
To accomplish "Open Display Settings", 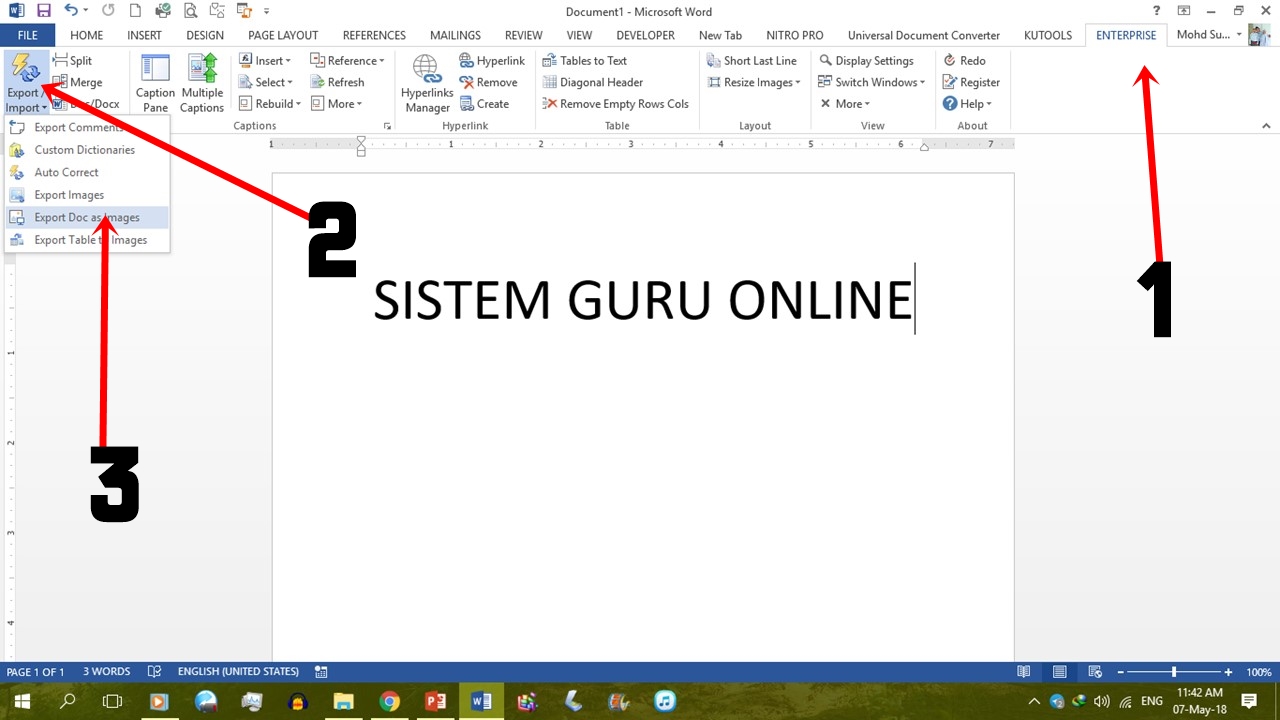I will pos(866,61).
